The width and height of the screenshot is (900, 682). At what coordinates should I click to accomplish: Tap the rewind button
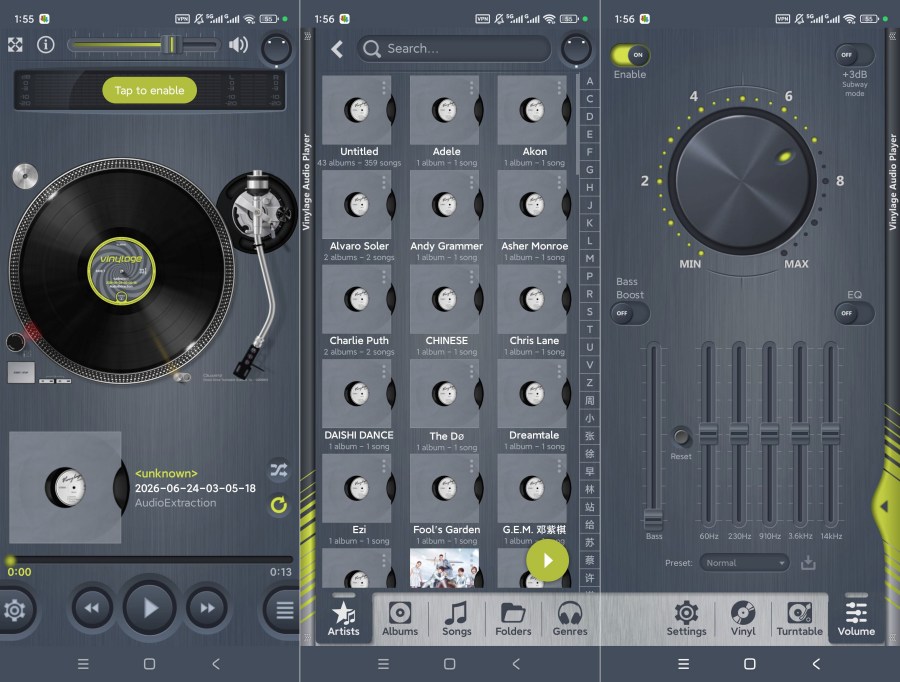(92, 608)
